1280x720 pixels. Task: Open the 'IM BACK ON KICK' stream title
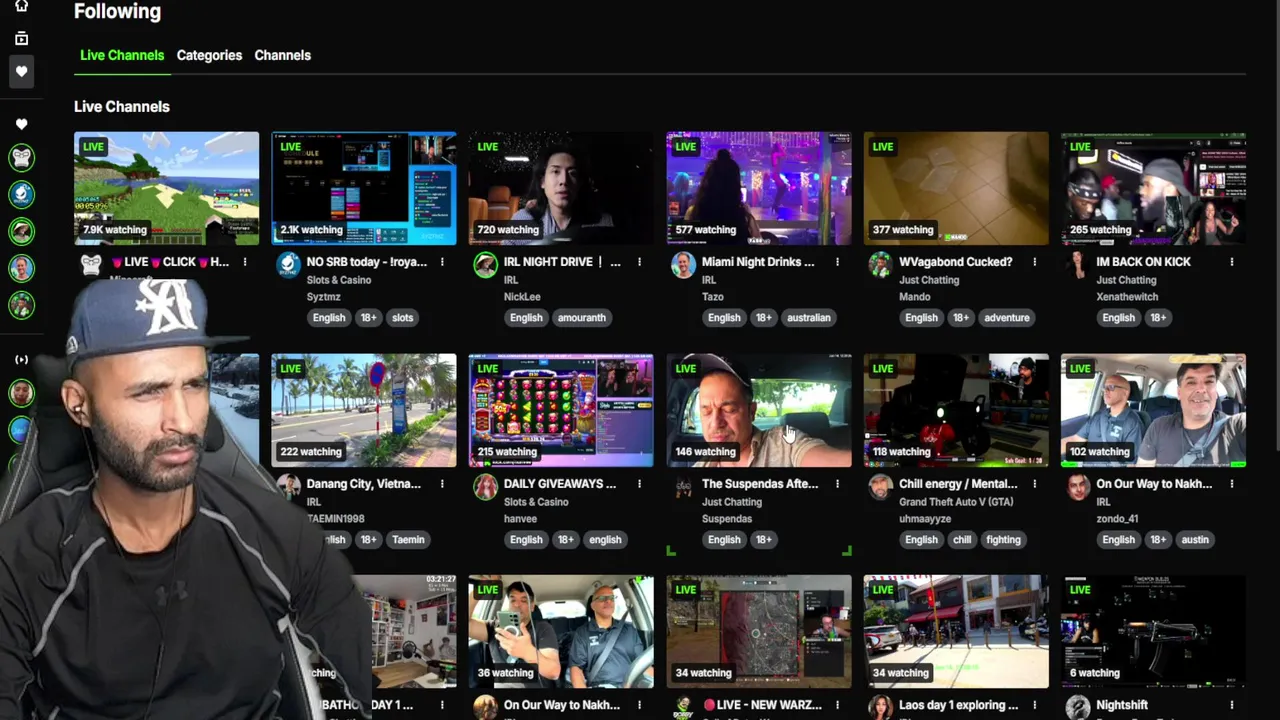coord(1143,262)
